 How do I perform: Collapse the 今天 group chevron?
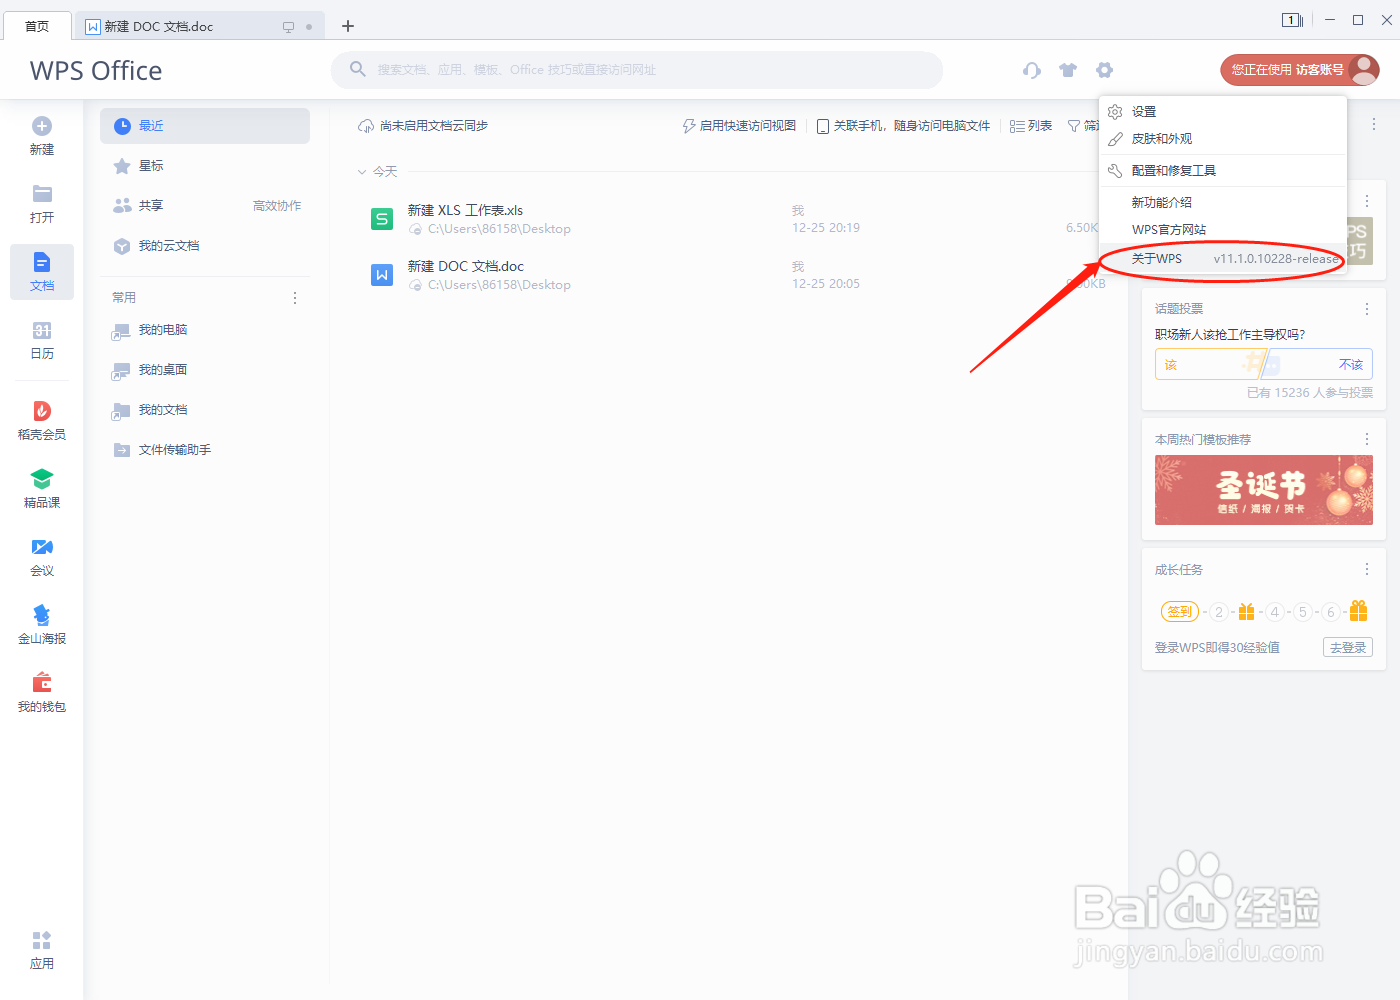[x=362, y=172]
